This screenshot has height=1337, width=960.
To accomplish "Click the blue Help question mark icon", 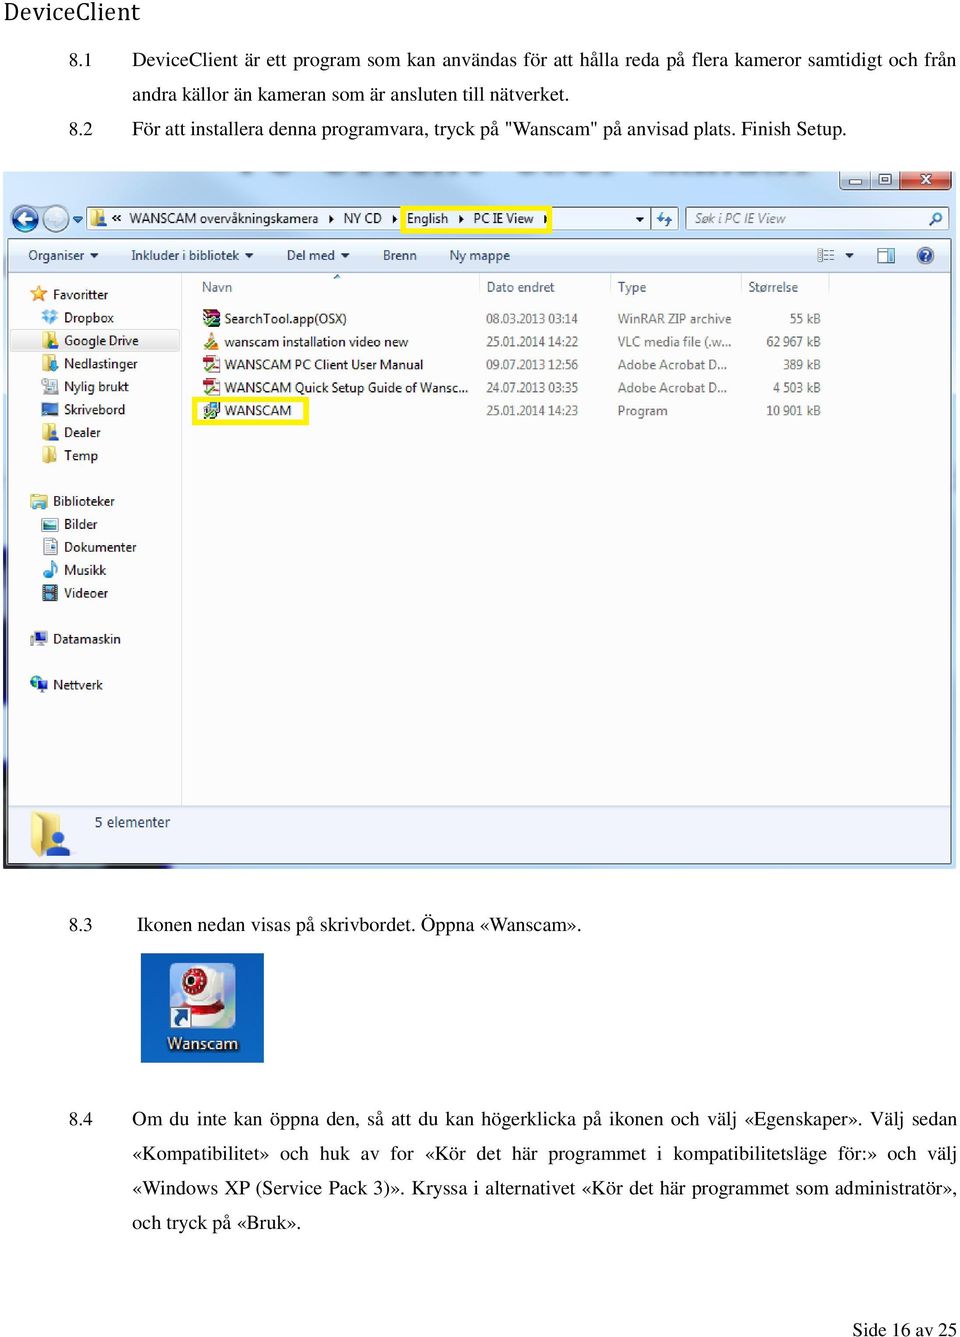I will 926,255.
